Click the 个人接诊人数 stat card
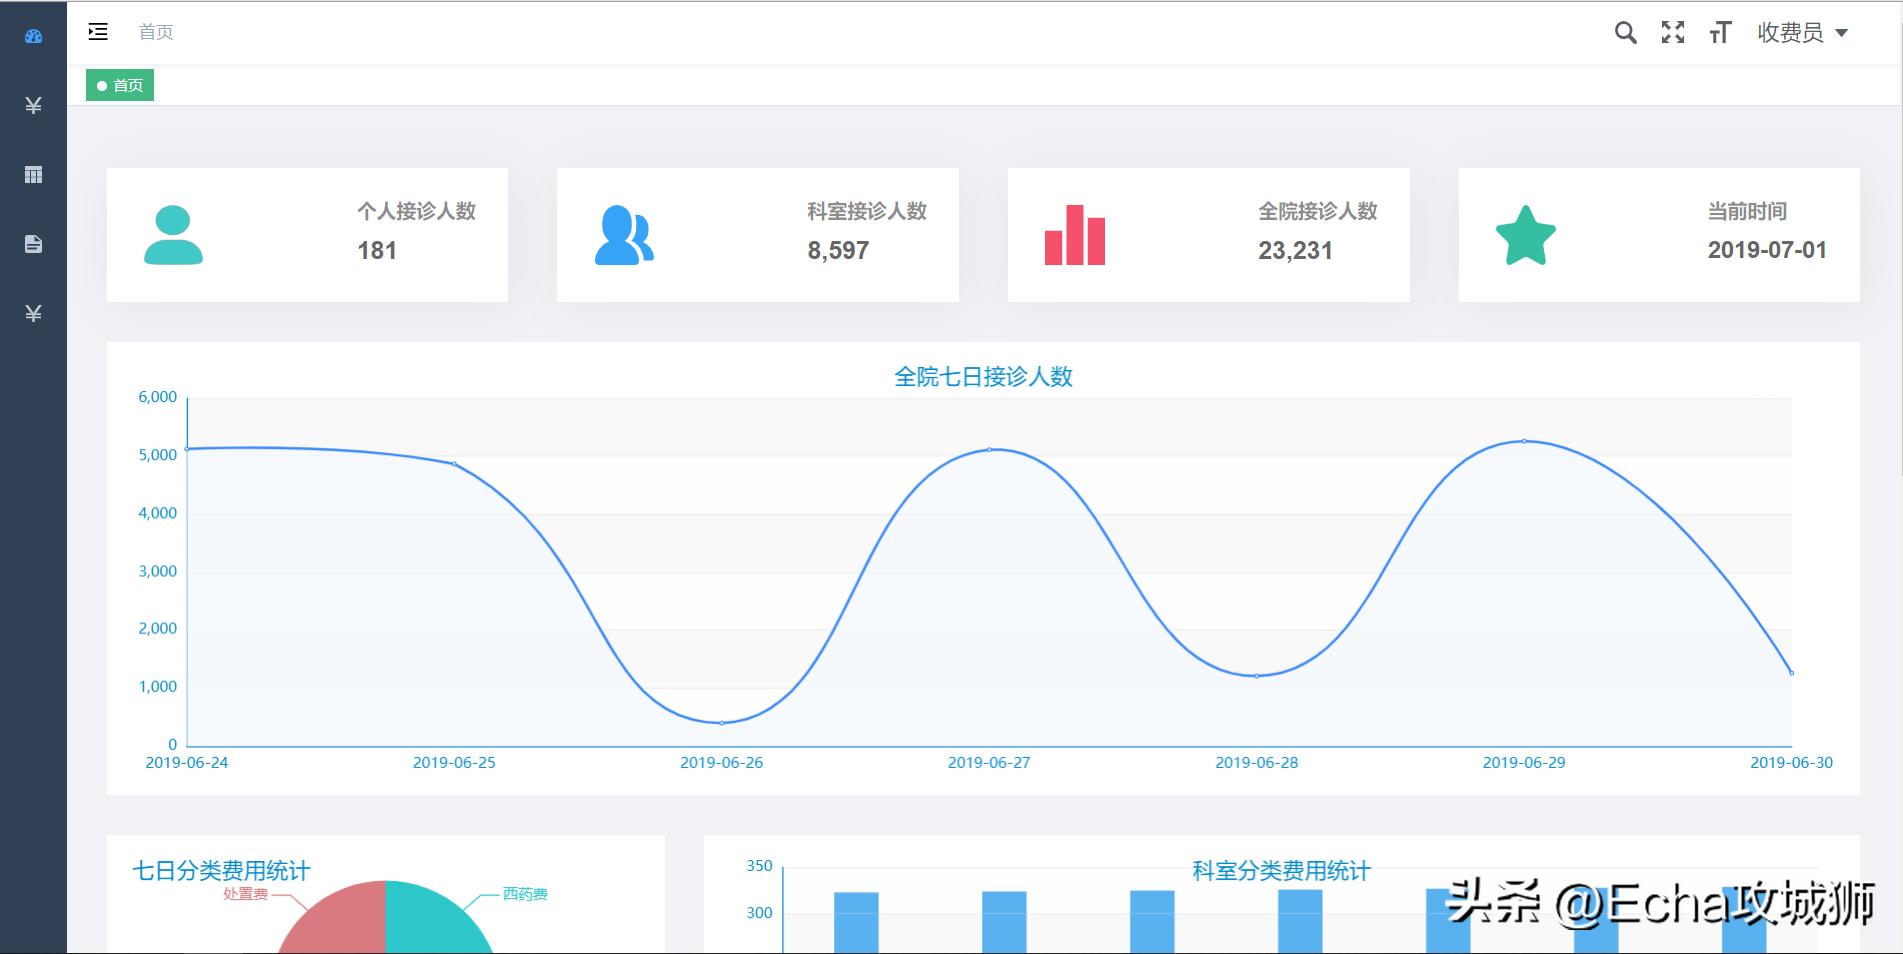 coord(307,233)
